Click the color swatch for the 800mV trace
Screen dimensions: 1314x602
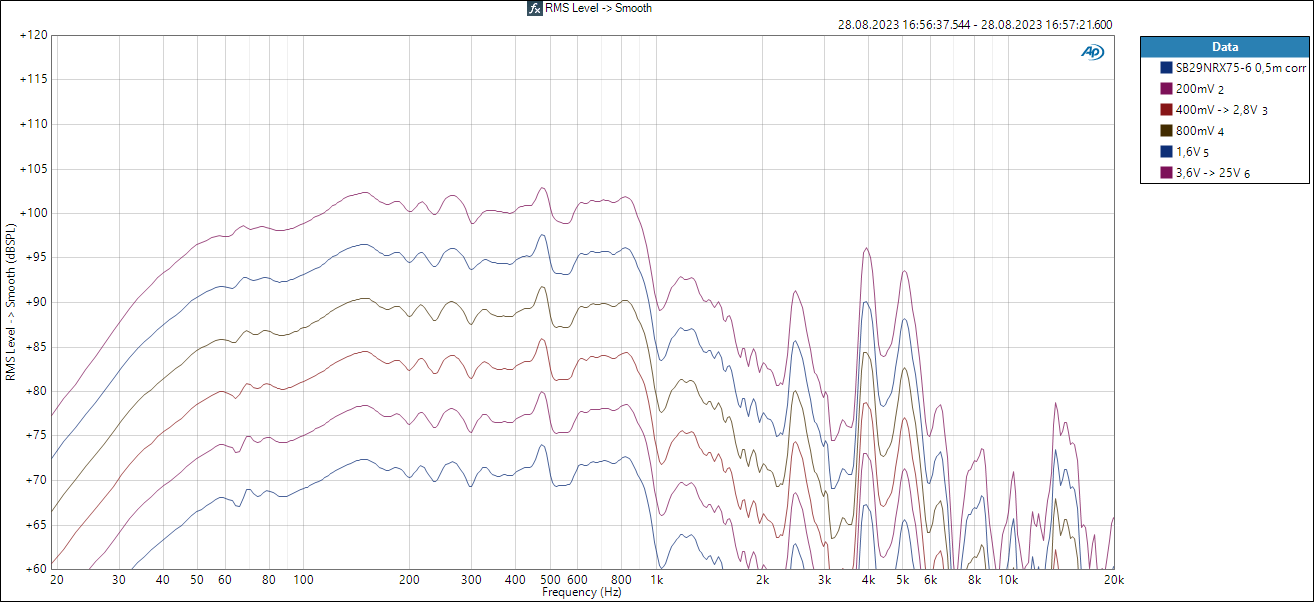(1166, 131)
